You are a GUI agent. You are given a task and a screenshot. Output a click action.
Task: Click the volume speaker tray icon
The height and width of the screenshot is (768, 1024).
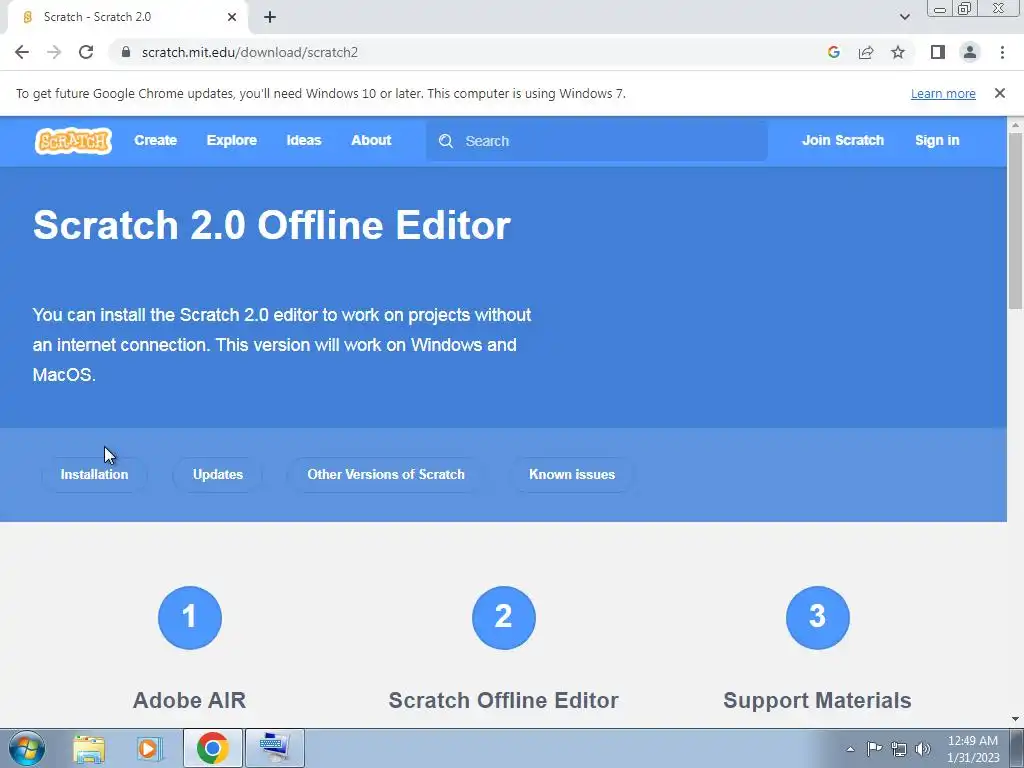923,749
